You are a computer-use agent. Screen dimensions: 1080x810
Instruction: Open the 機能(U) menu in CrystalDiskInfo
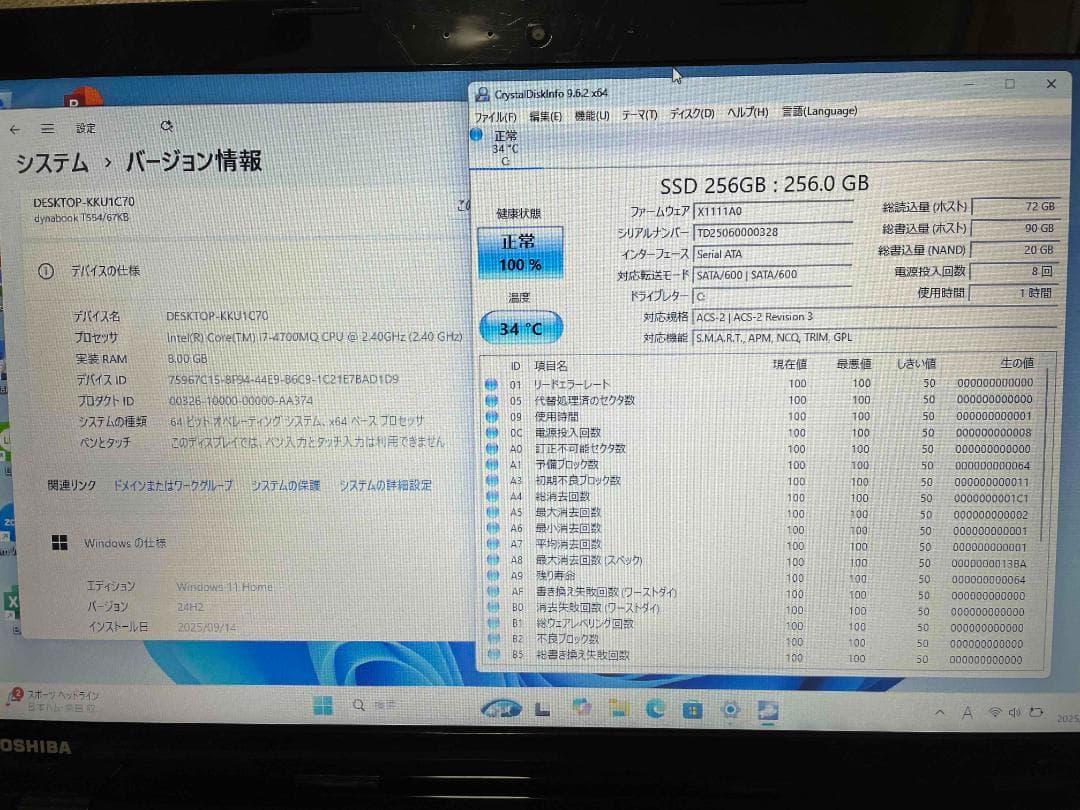coord(592,113)
